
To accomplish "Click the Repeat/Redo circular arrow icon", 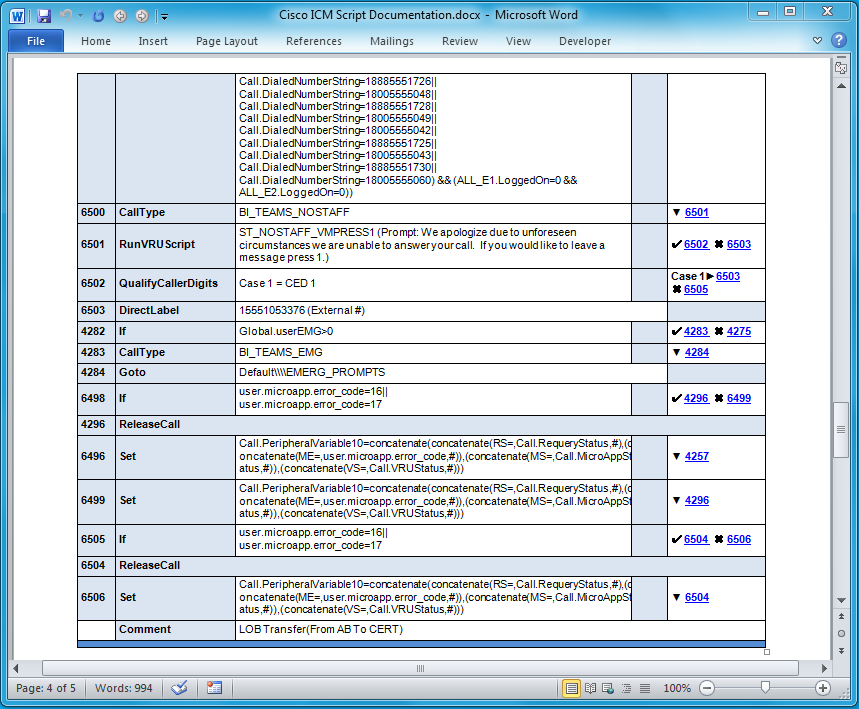I will tap(99, 16).
